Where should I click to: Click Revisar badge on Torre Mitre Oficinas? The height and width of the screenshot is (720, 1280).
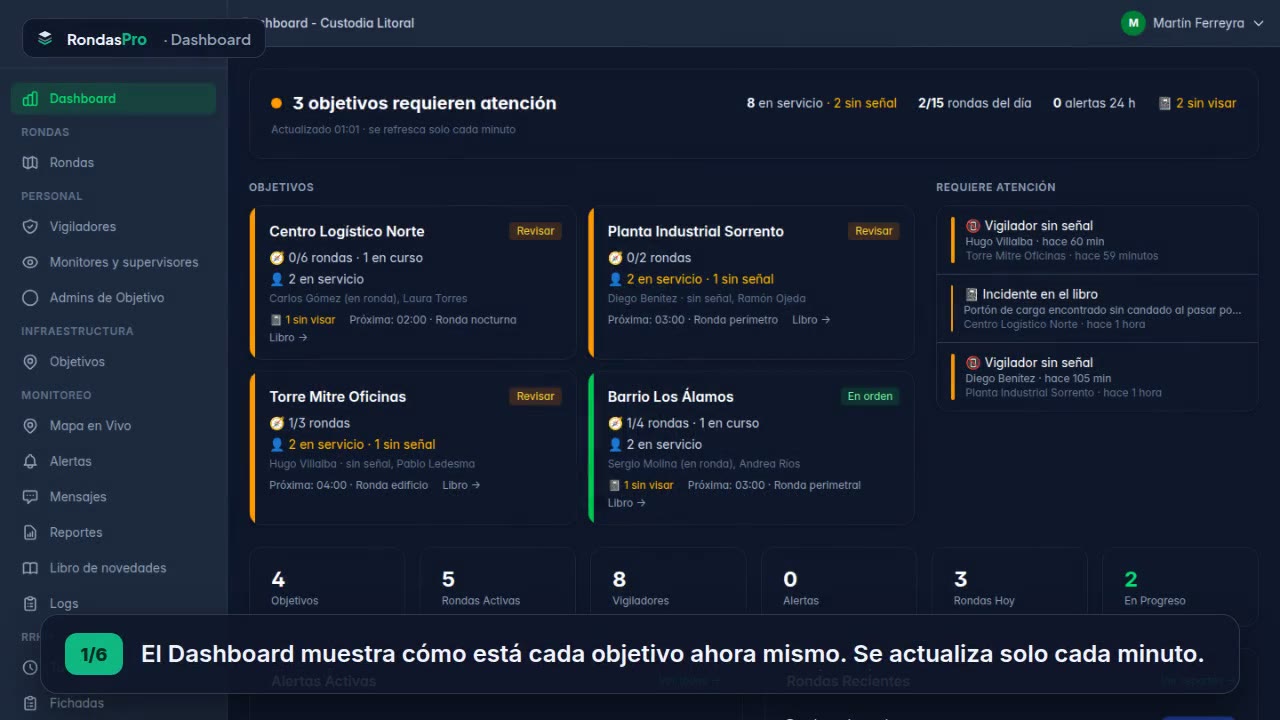(535, 396)
